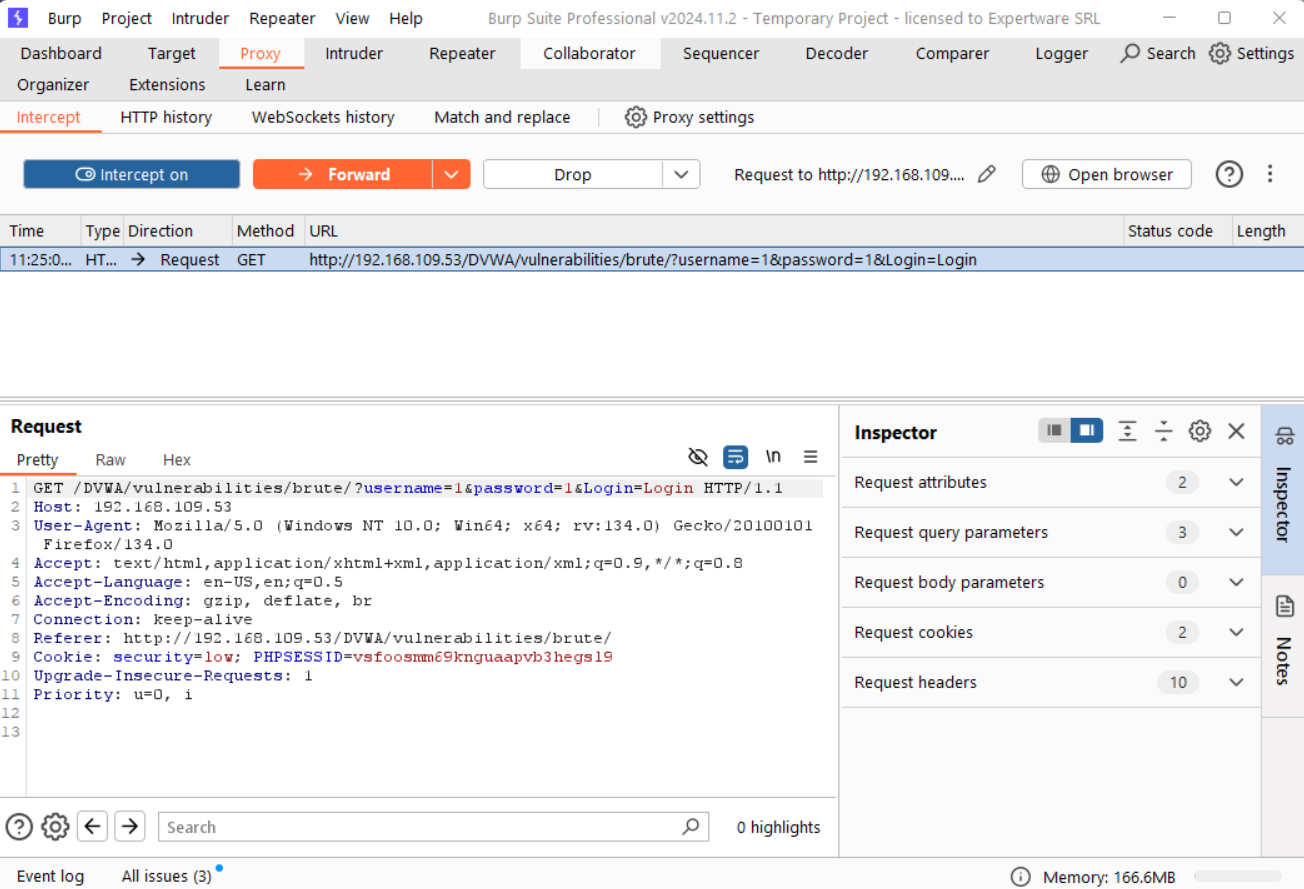1304x889 pixels.
Task: Switch request view to Hex
Action: [x=177, y=460]
